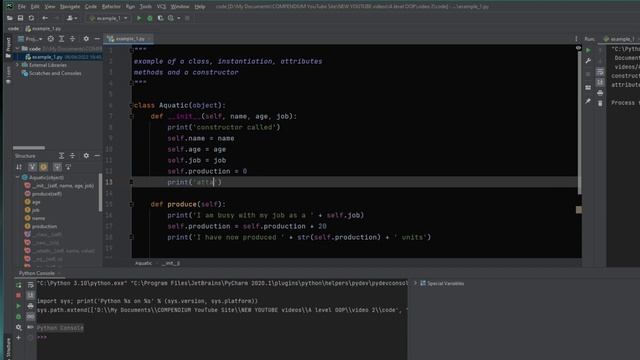Viewport: 640px width, 360px height.
Task: Toggle soft-wrap in the Python Console
Action: (x=31, y=285)
